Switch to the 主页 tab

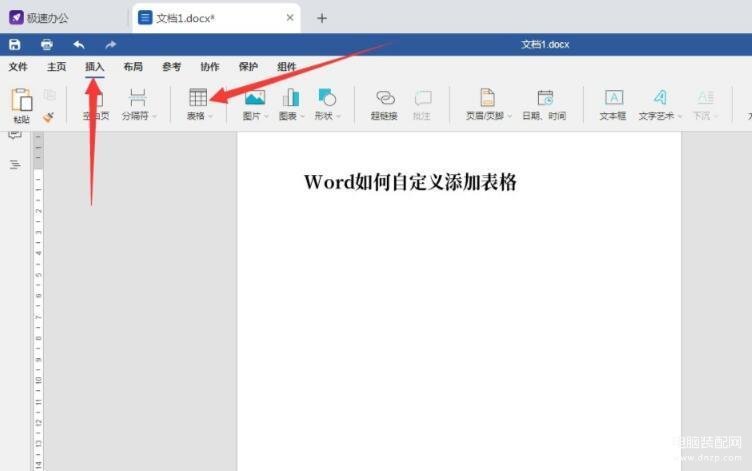click(x=56, y=67)
